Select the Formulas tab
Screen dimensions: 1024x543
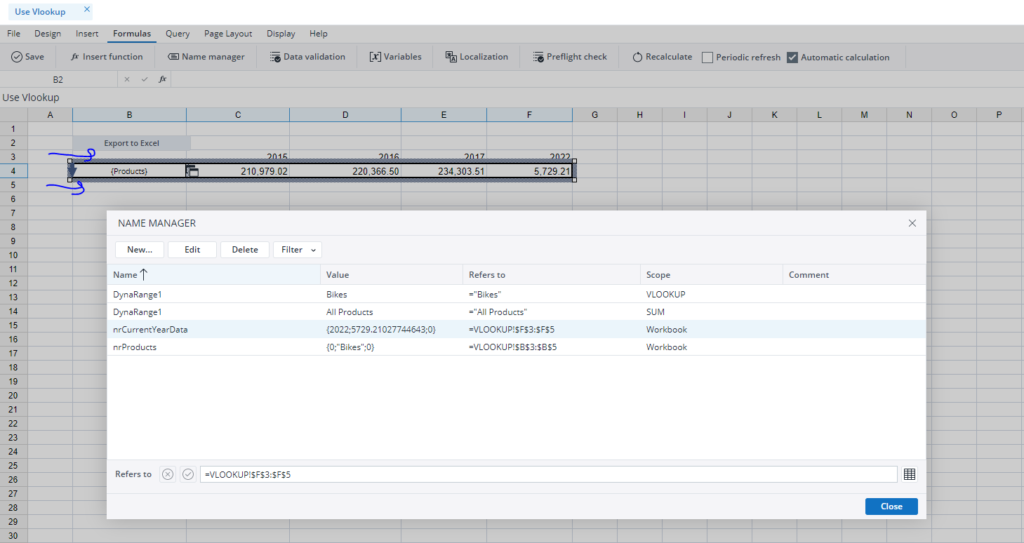[x=132, y=33]
